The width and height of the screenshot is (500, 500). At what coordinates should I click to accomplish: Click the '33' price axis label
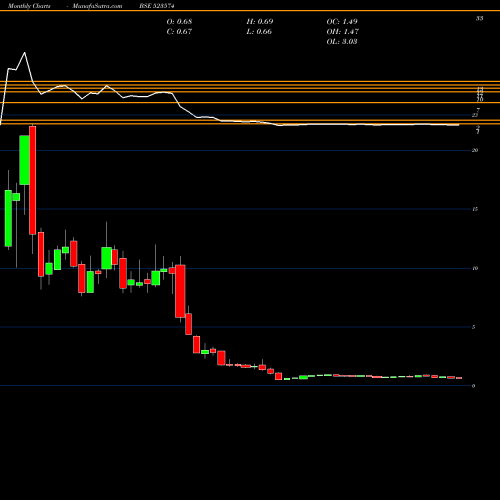click(x=479, y=18)
